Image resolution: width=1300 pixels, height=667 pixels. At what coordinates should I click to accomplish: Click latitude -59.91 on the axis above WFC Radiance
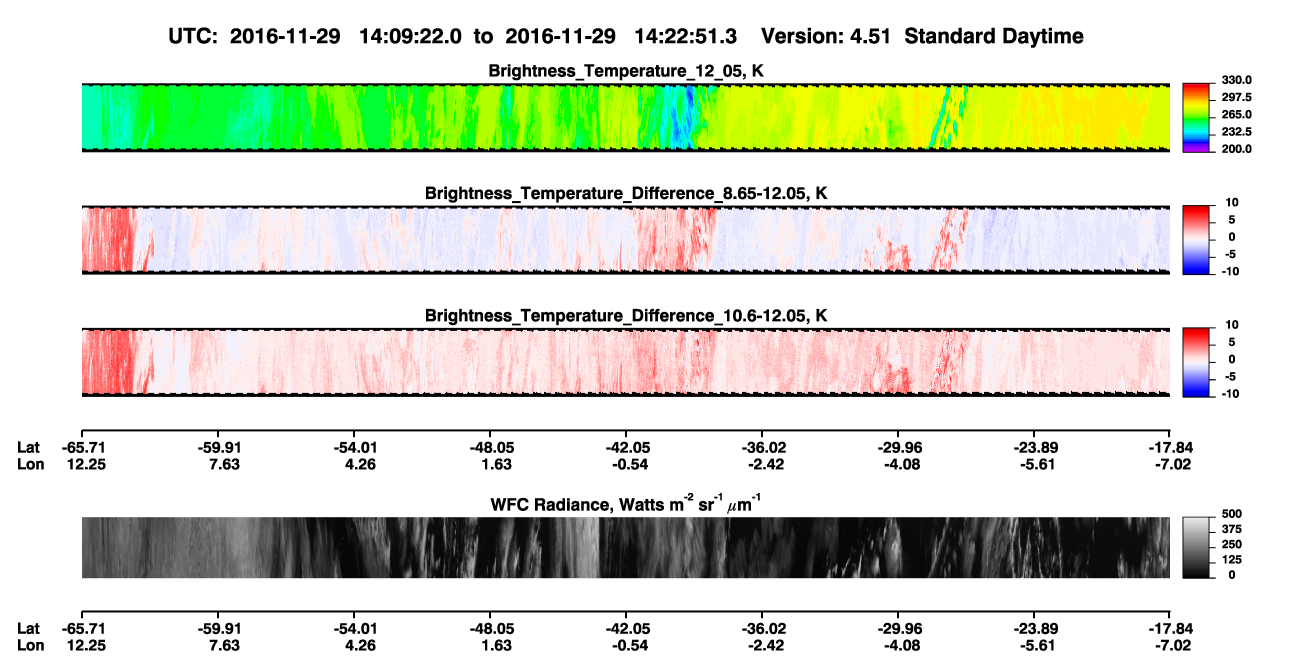pyautogui.click(x=218, y=447)
